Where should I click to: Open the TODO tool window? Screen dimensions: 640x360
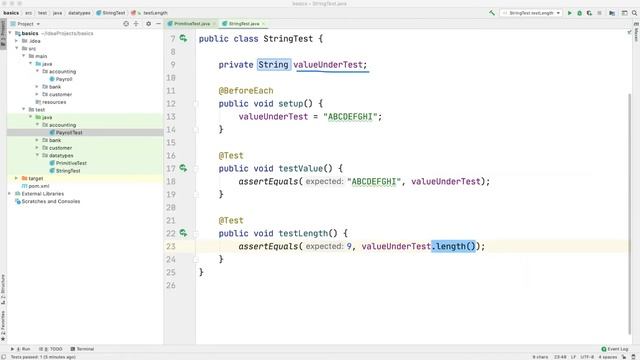tap(51, 349)
